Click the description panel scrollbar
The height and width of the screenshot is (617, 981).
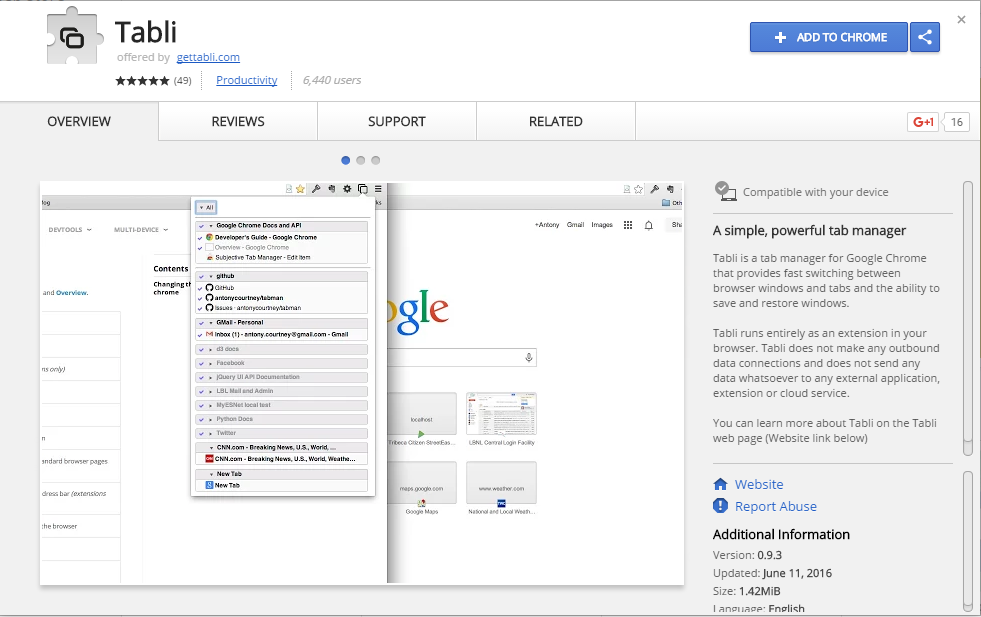(x=968, y=318)
